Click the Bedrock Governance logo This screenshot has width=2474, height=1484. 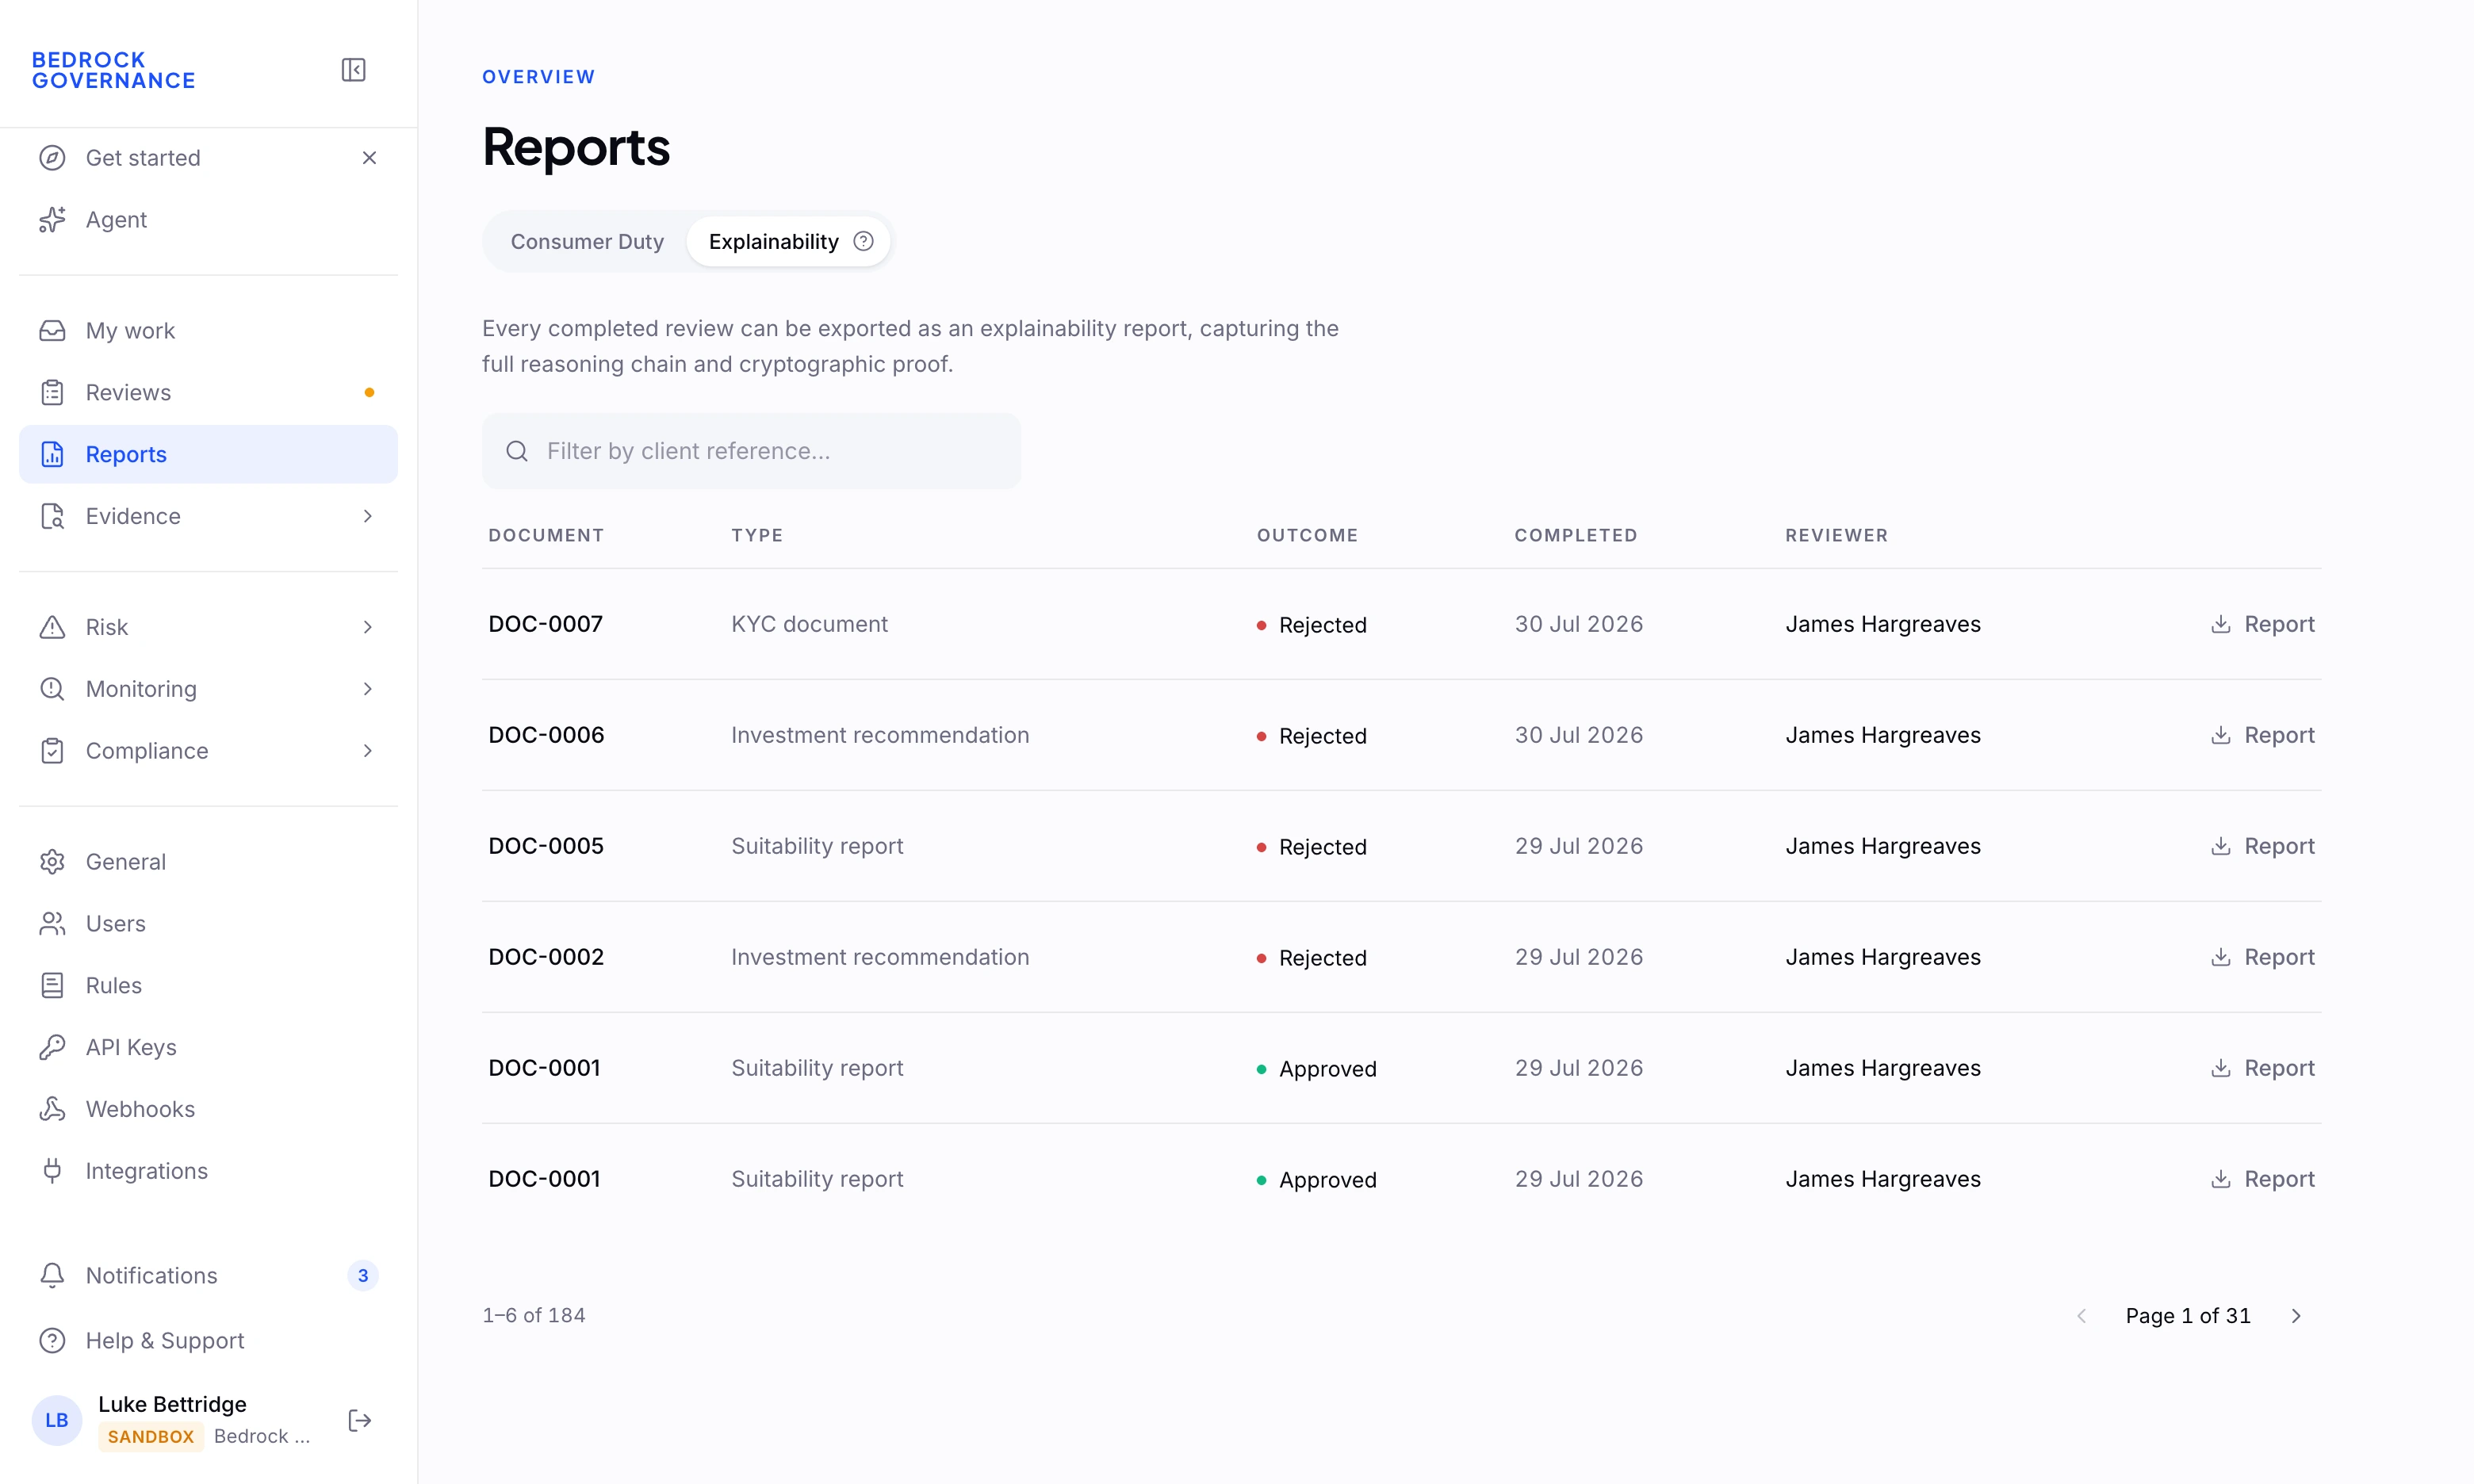[114, 70]
